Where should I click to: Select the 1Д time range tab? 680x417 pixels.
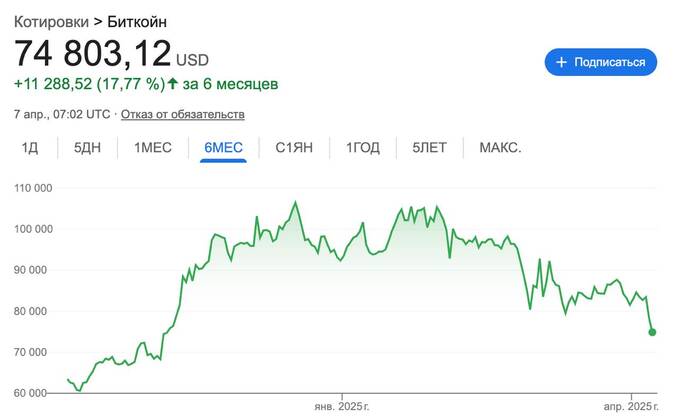30,148
